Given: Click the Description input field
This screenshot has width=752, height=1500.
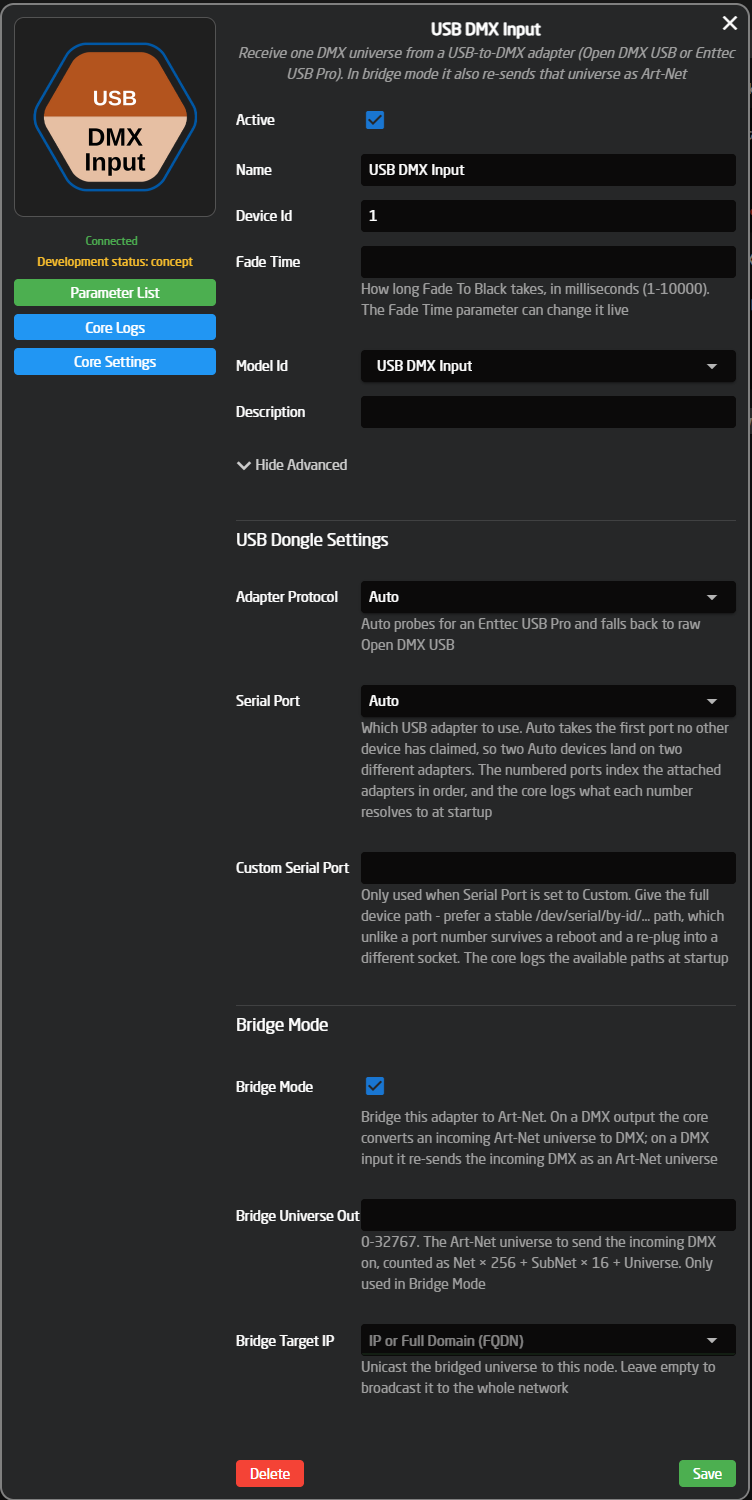Looking at the screenshot, I should (548, 412).
